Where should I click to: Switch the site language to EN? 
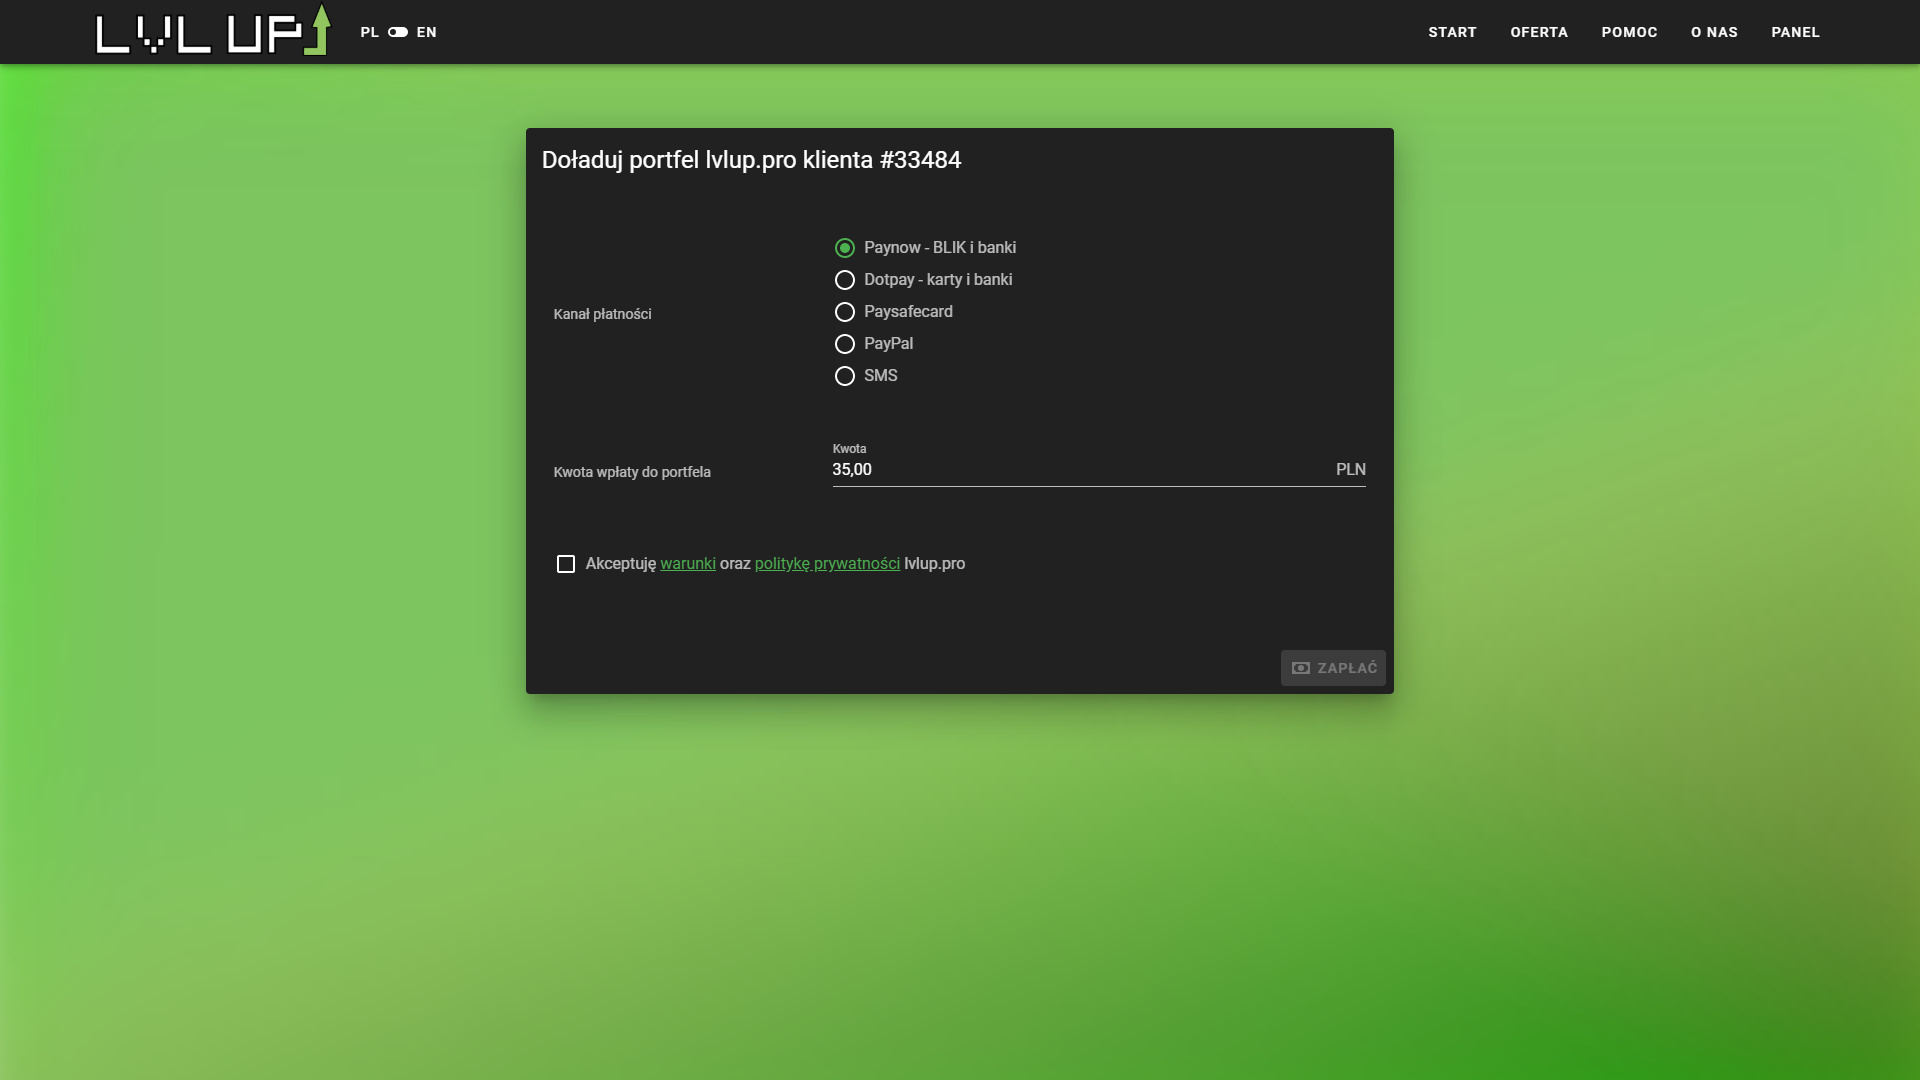427,32
